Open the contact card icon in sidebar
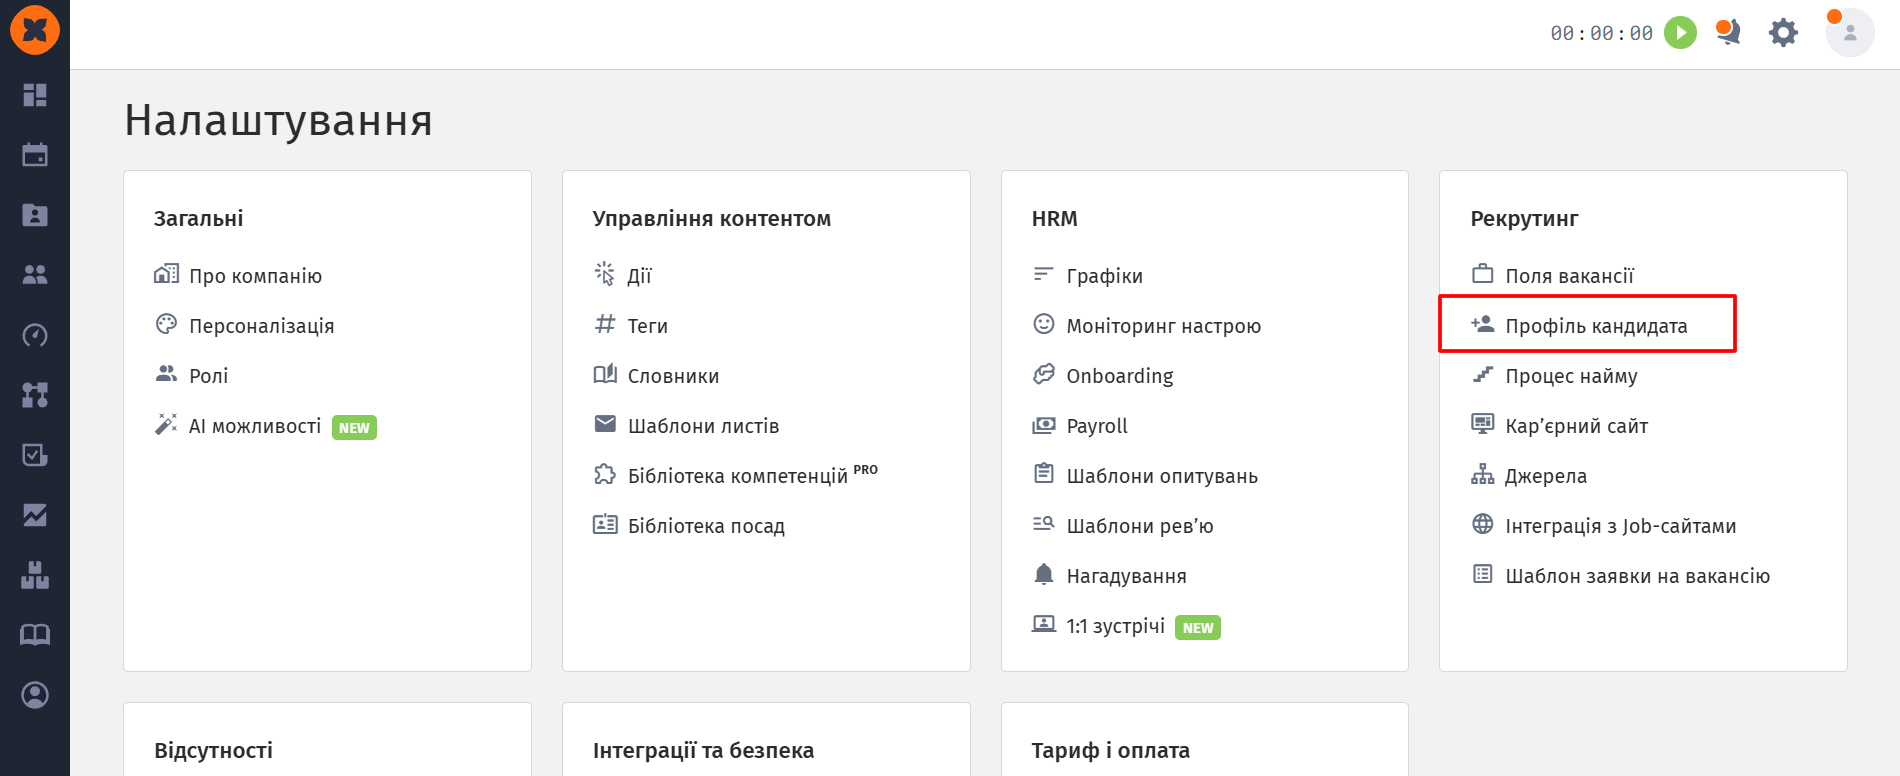 (x=35, y=215)
